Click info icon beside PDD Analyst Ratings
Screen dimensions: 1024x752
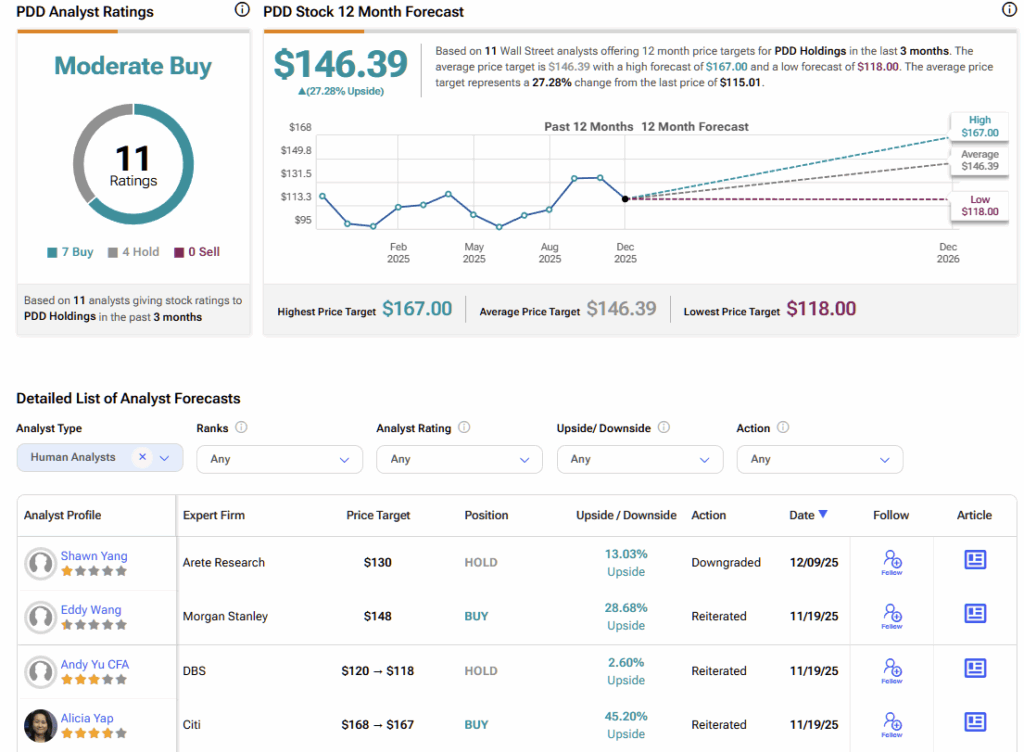[x=241, y=10]
